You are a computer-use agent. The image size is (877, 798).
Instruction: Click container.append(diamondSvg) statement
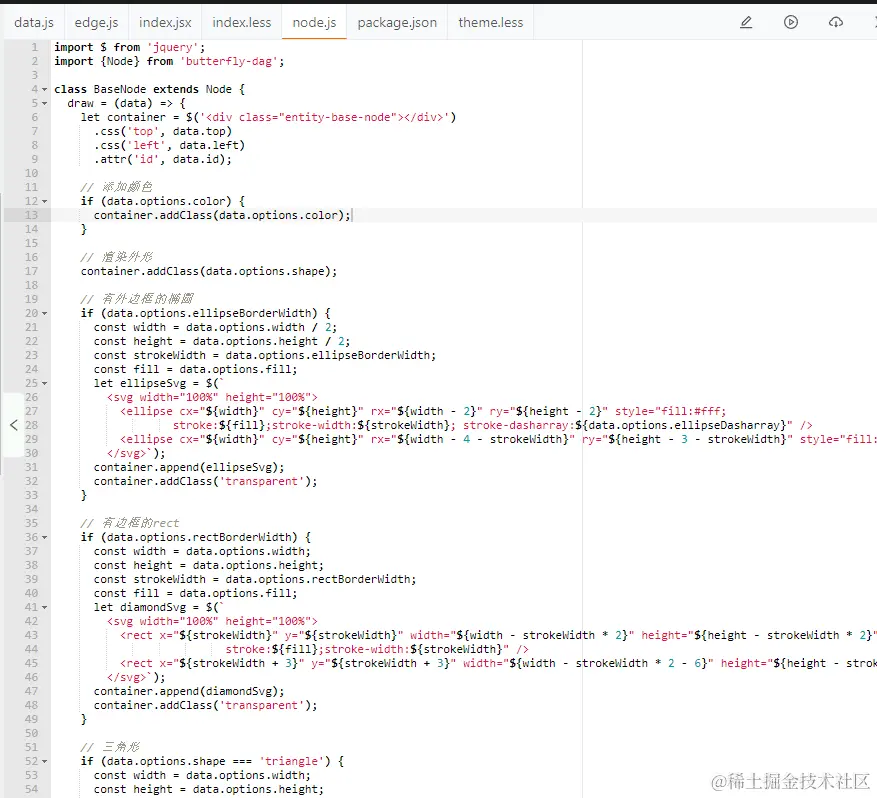189,691
